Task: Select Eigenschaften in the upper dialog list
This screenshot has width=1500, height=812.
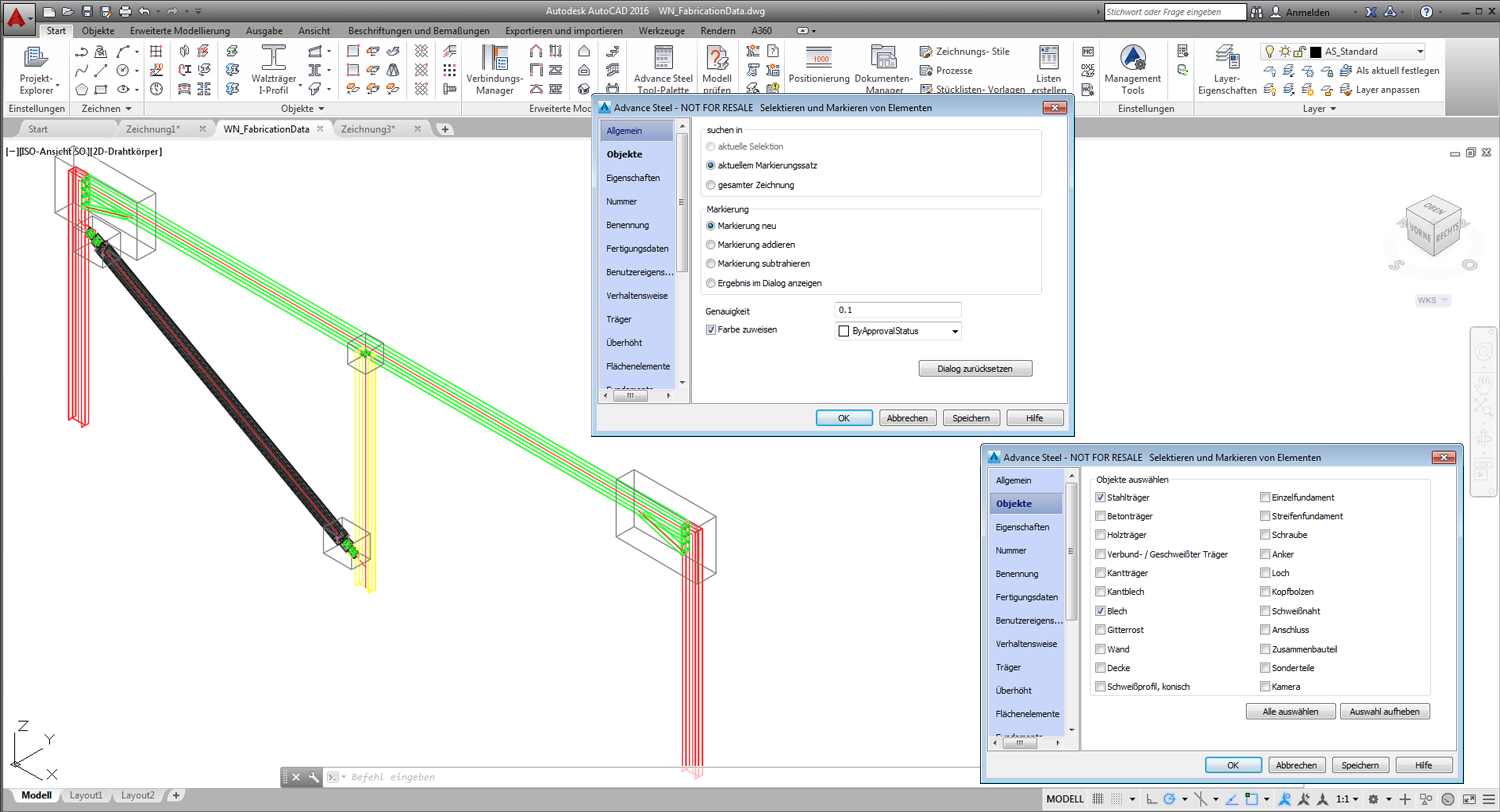Action: [x=633, y=177]
